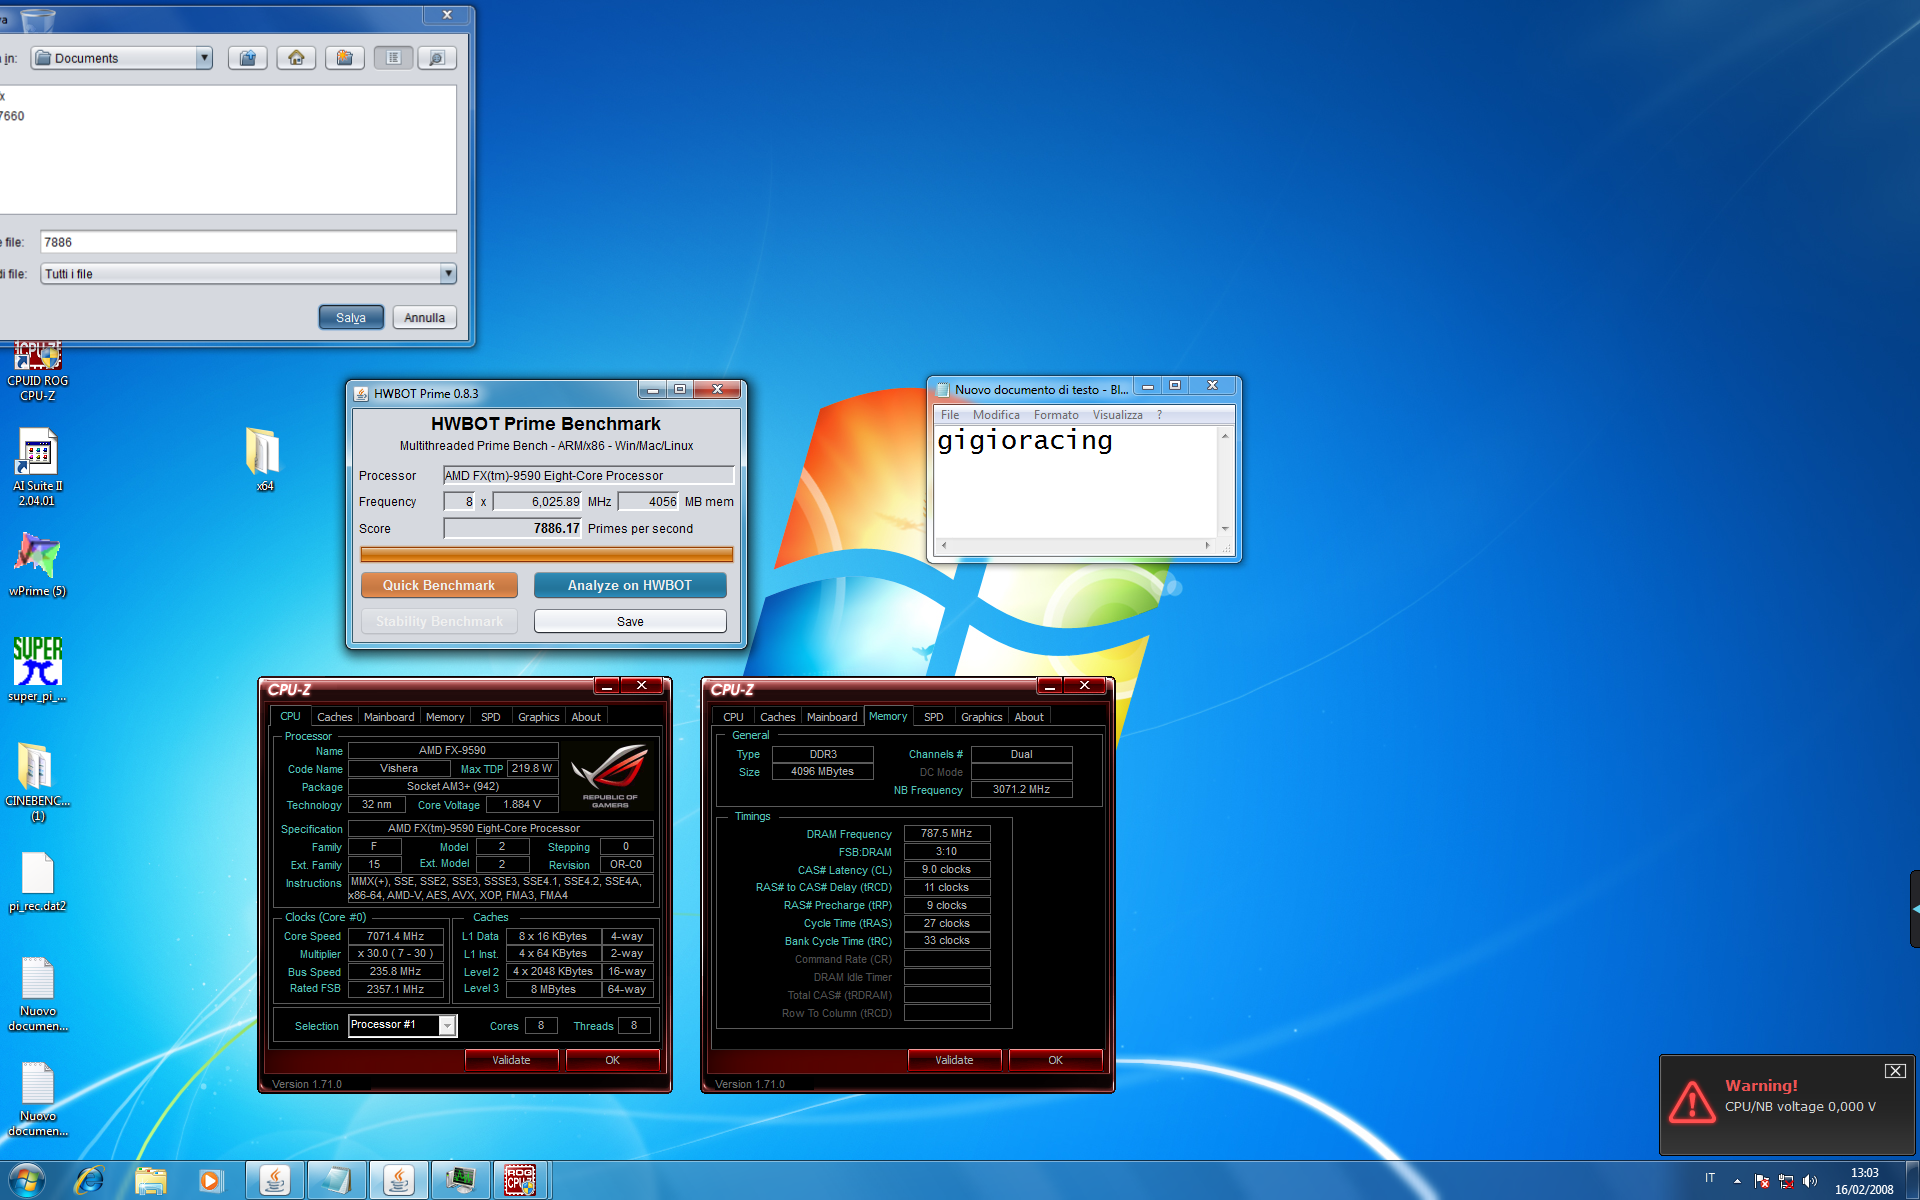This screenshot has height=1200, width=1920.
Task: Show hidden tray icons arrow
Action: click(x=1737, y=1181)
